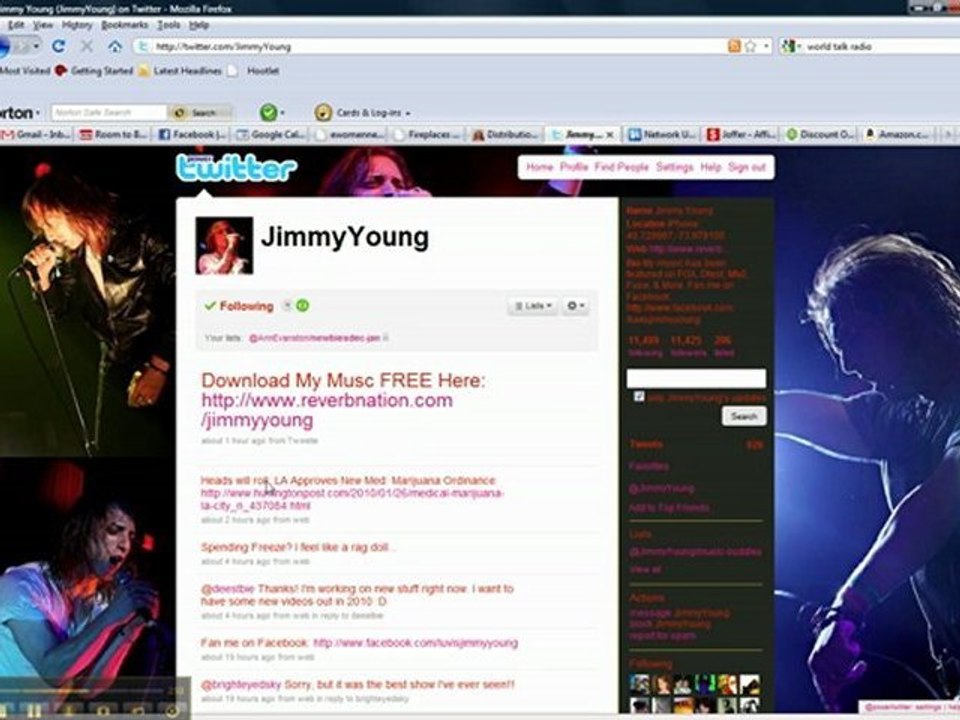
Task: Open the Lists dropdown button
Action: (532, 306)
